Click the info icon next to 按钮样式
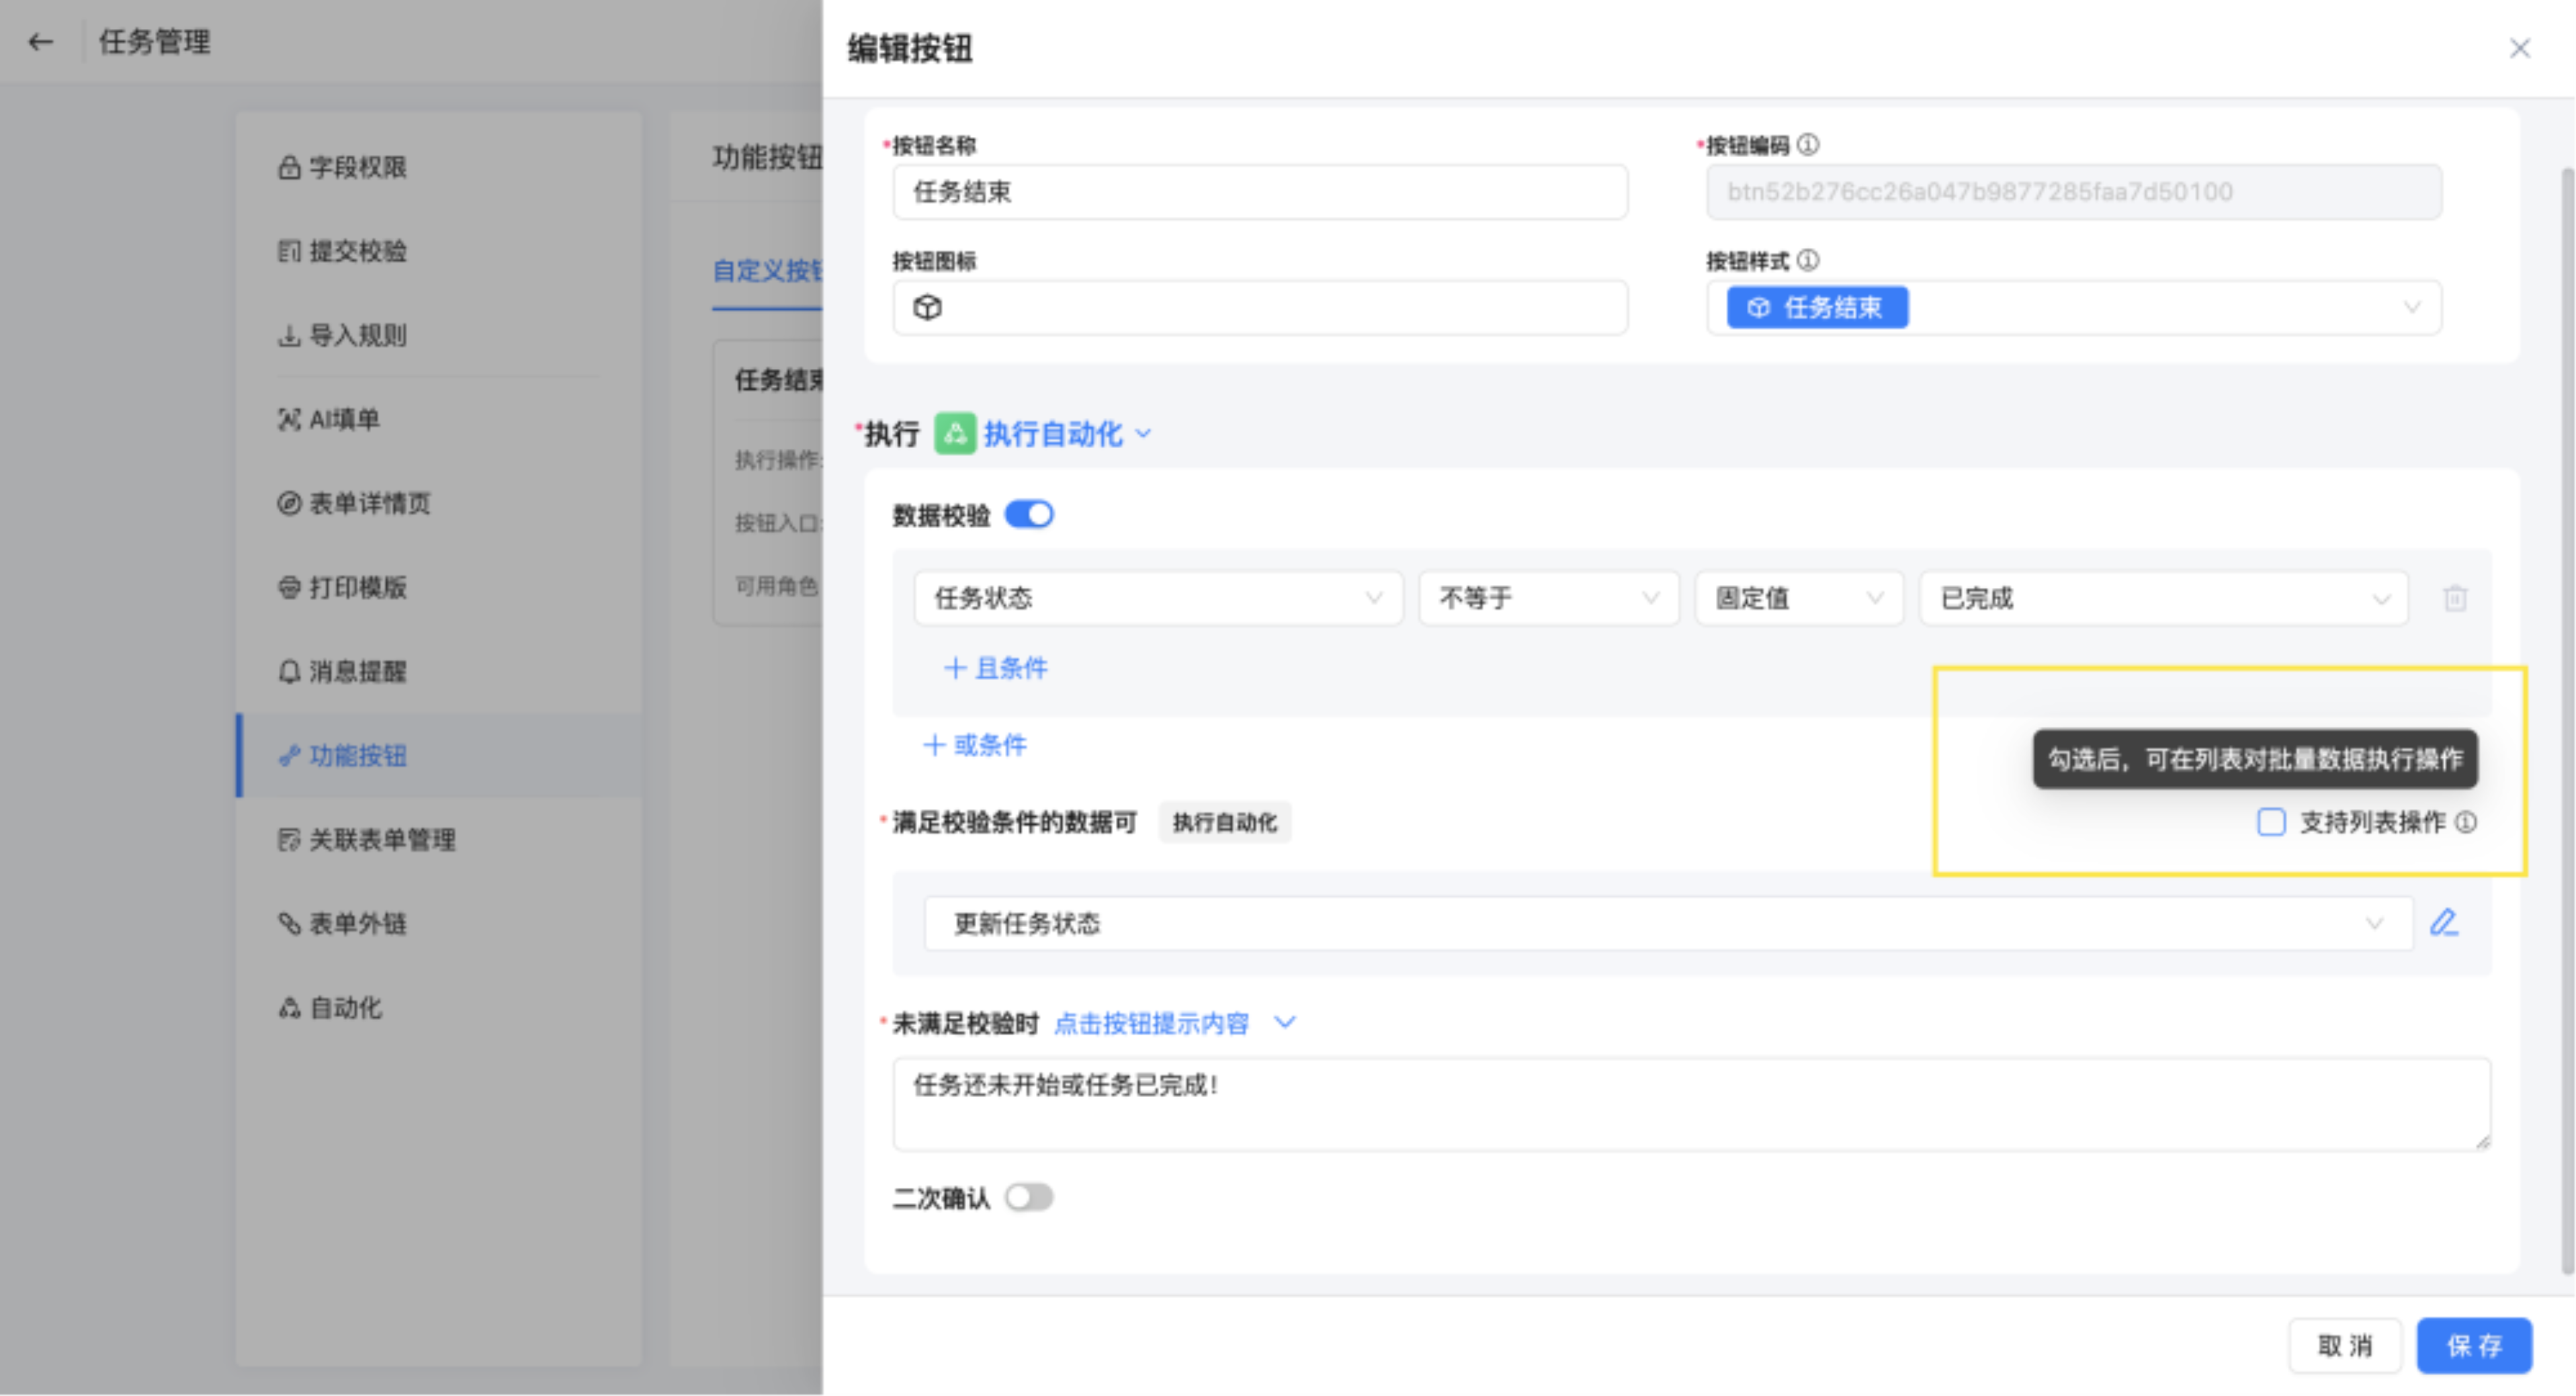Screen dimensions: 2576x1396 pyautogui.click(x=1807, y=261)
